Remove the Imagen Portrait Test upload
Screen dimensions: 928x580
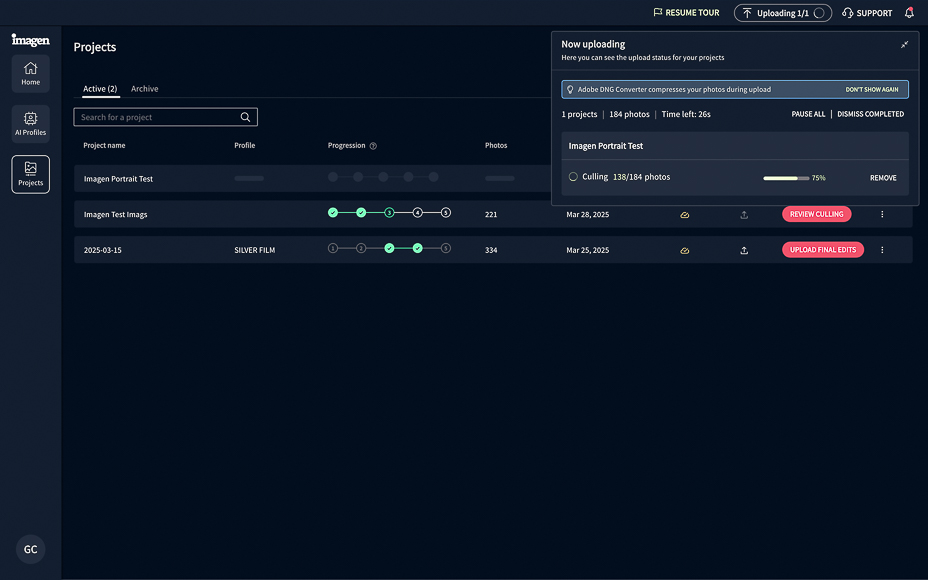click(883, 178)
